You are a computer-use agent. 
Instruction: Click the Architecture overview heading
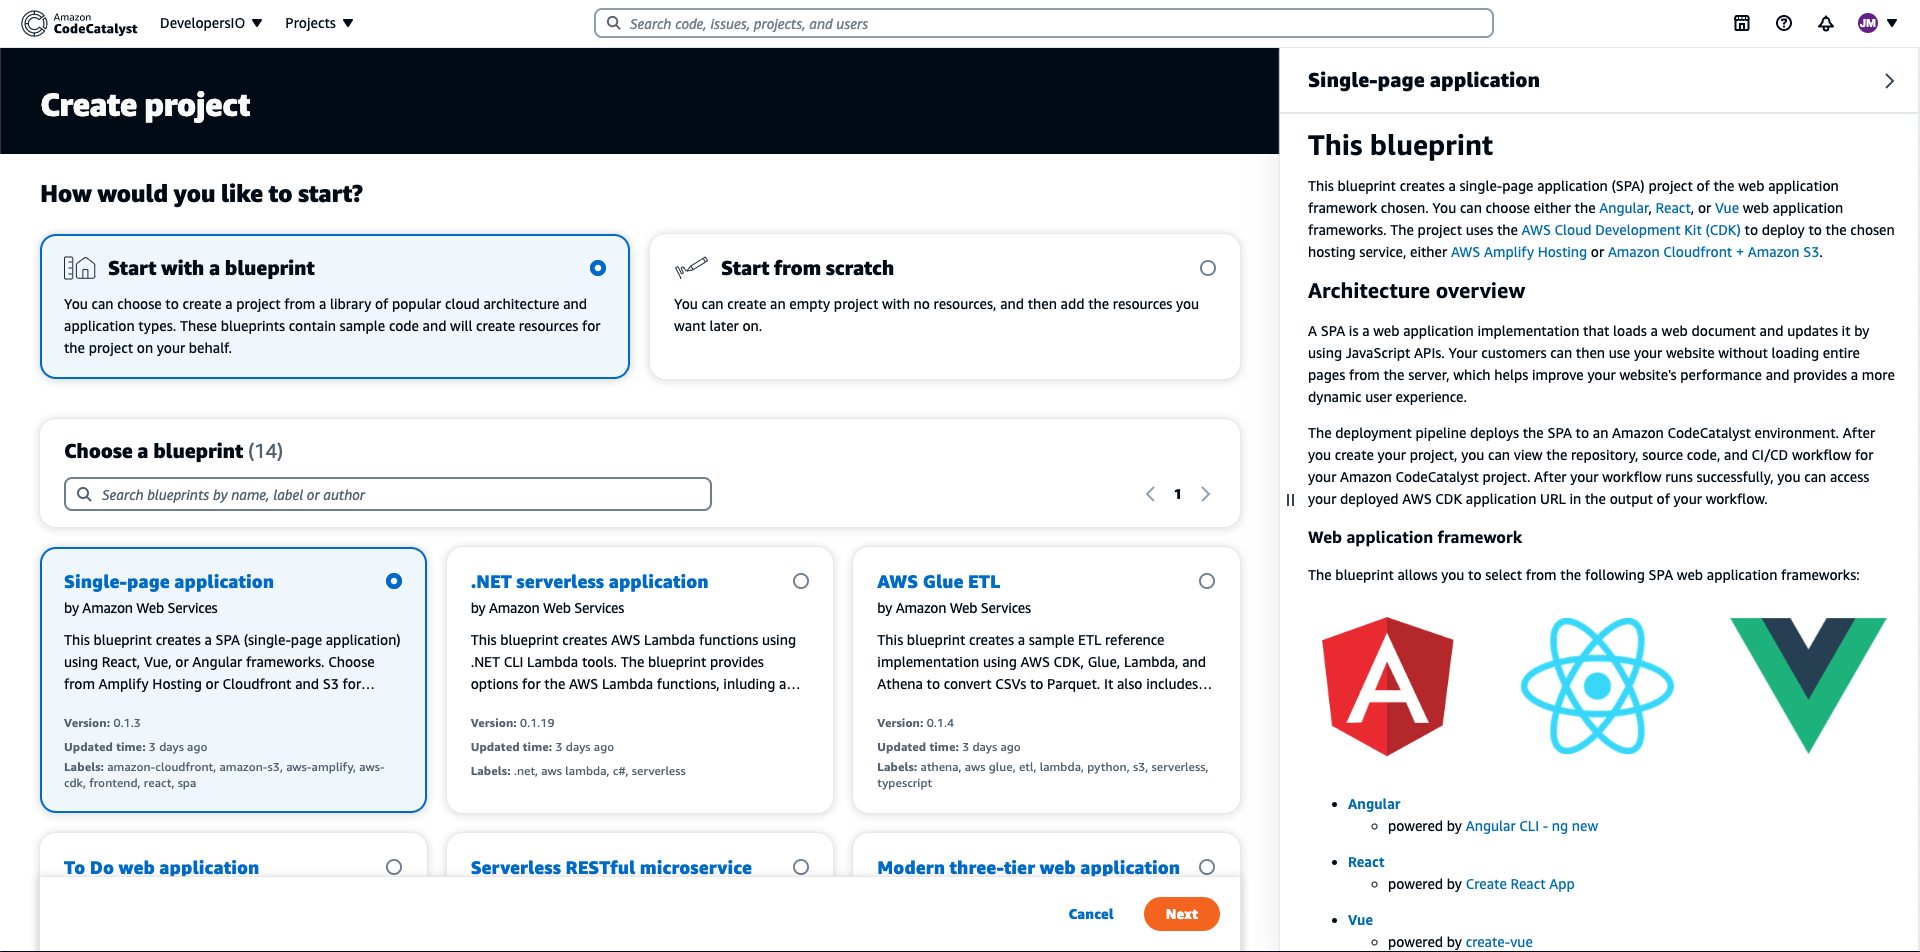point(1416,291)
